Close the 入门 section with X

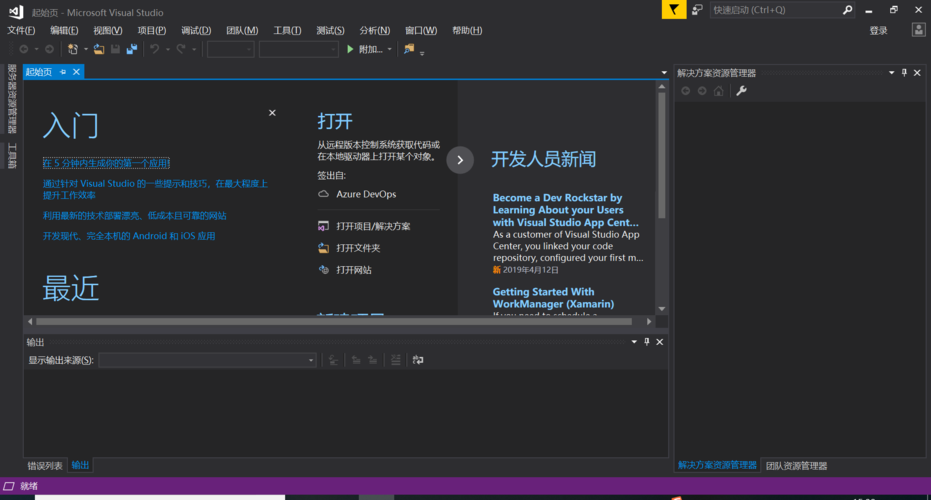(272, 113)
